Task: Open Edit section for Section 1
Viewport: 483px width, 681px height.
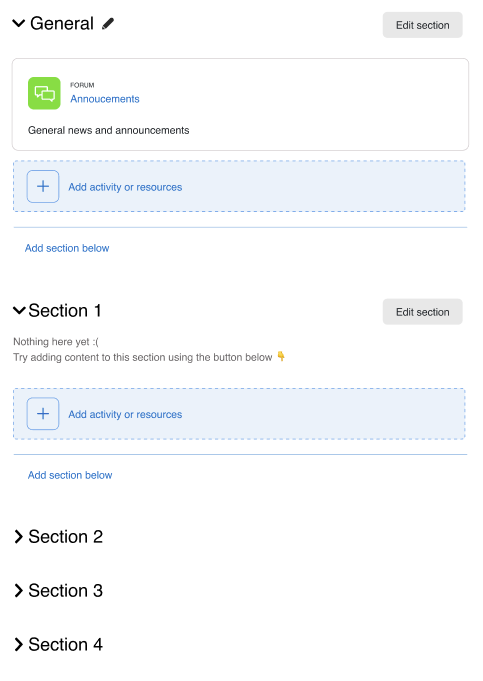Action: [x=423, y=312]
